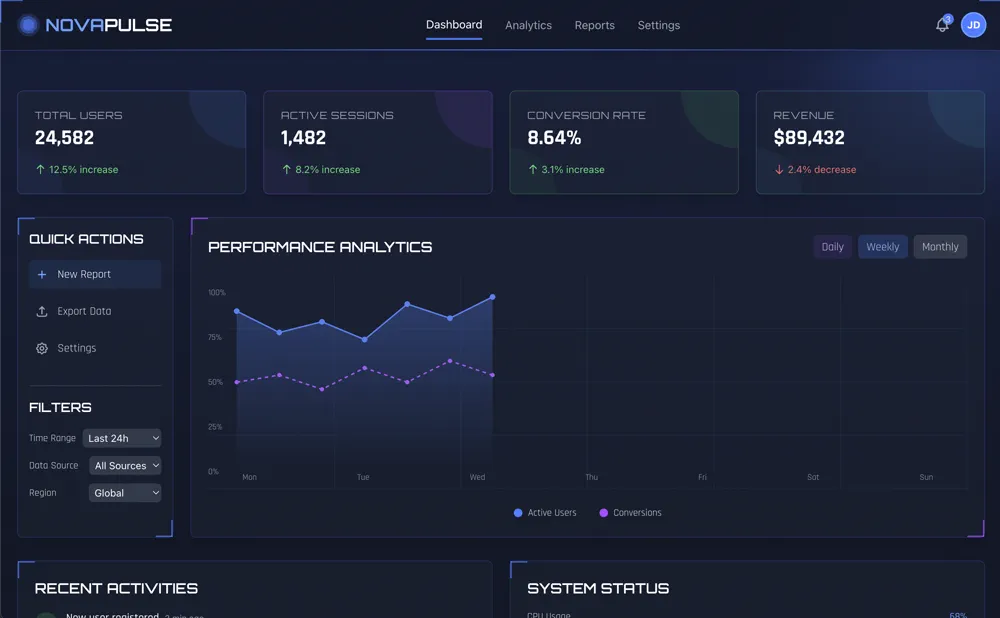Click the plus icon for New Report
The width and height of the screenshot is (1000, 618).
point(42,274)
